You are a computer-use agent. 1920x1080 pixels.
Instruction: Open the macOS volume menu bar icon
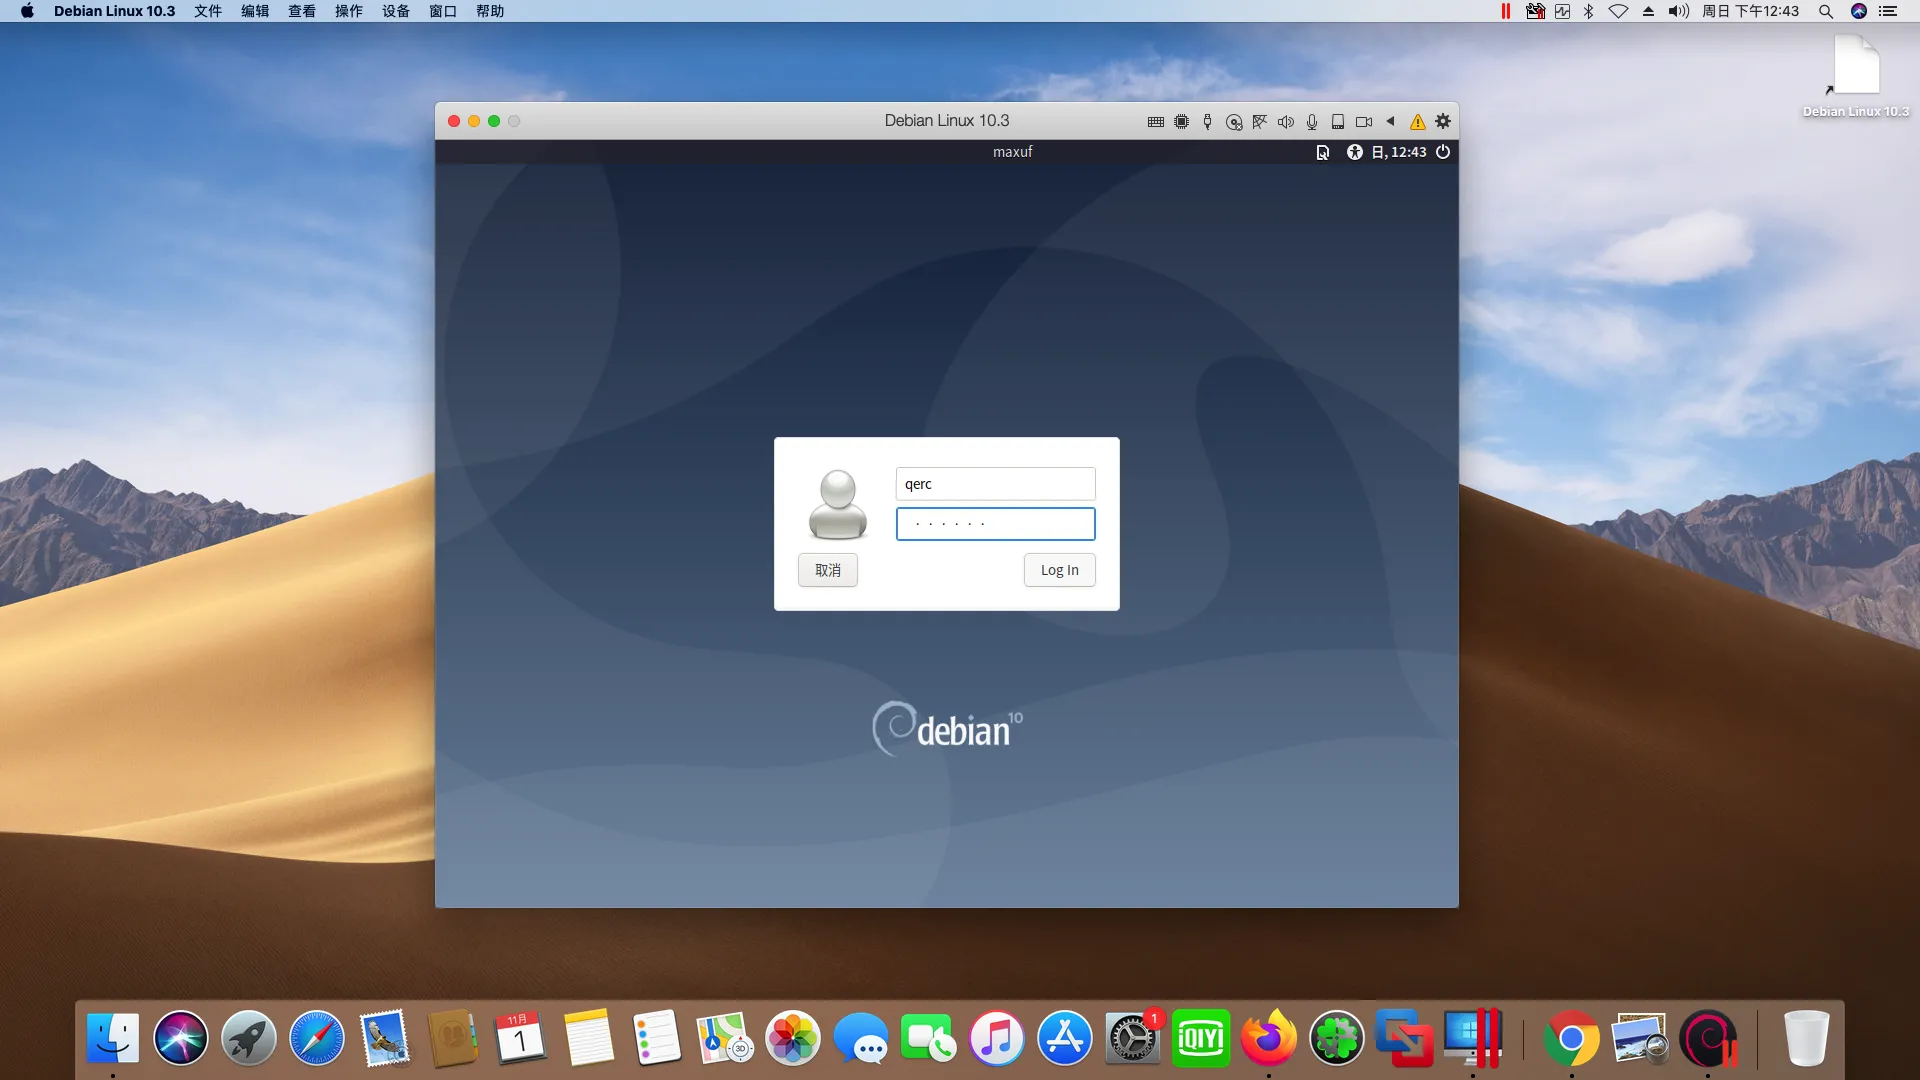(1678, 11)
